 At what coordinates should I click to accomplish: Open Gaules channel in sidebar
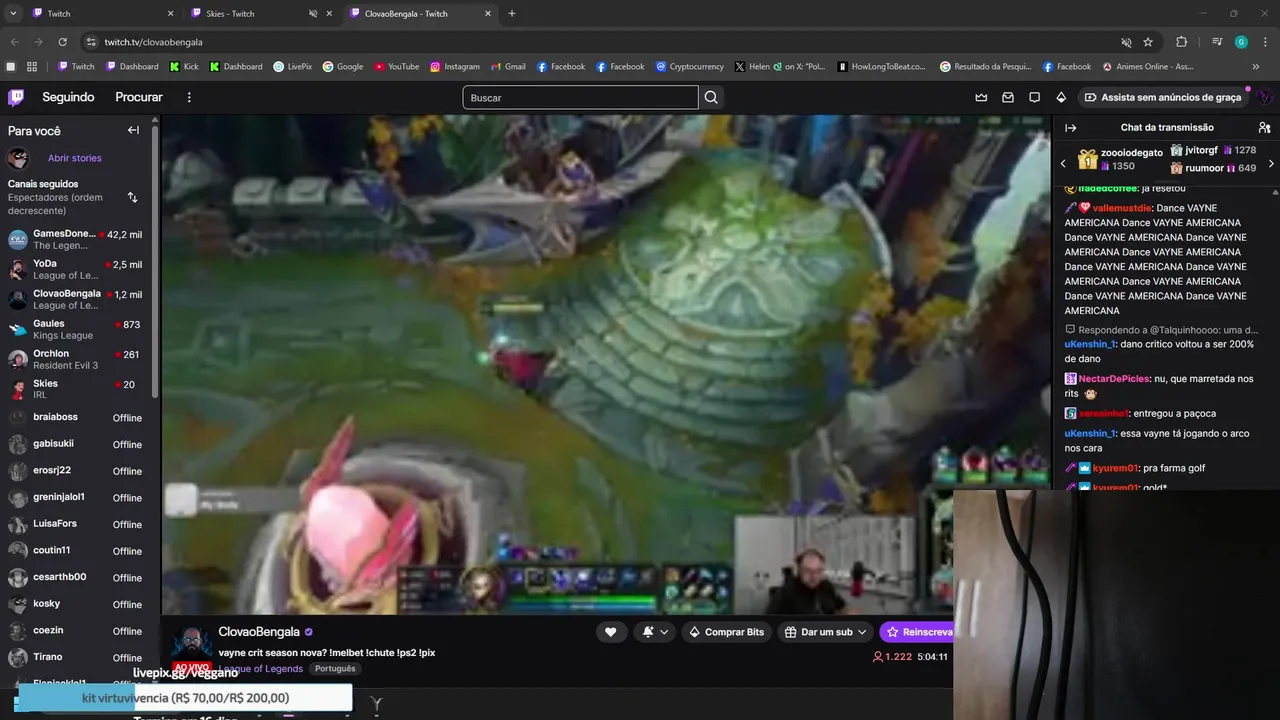(75, 329)
